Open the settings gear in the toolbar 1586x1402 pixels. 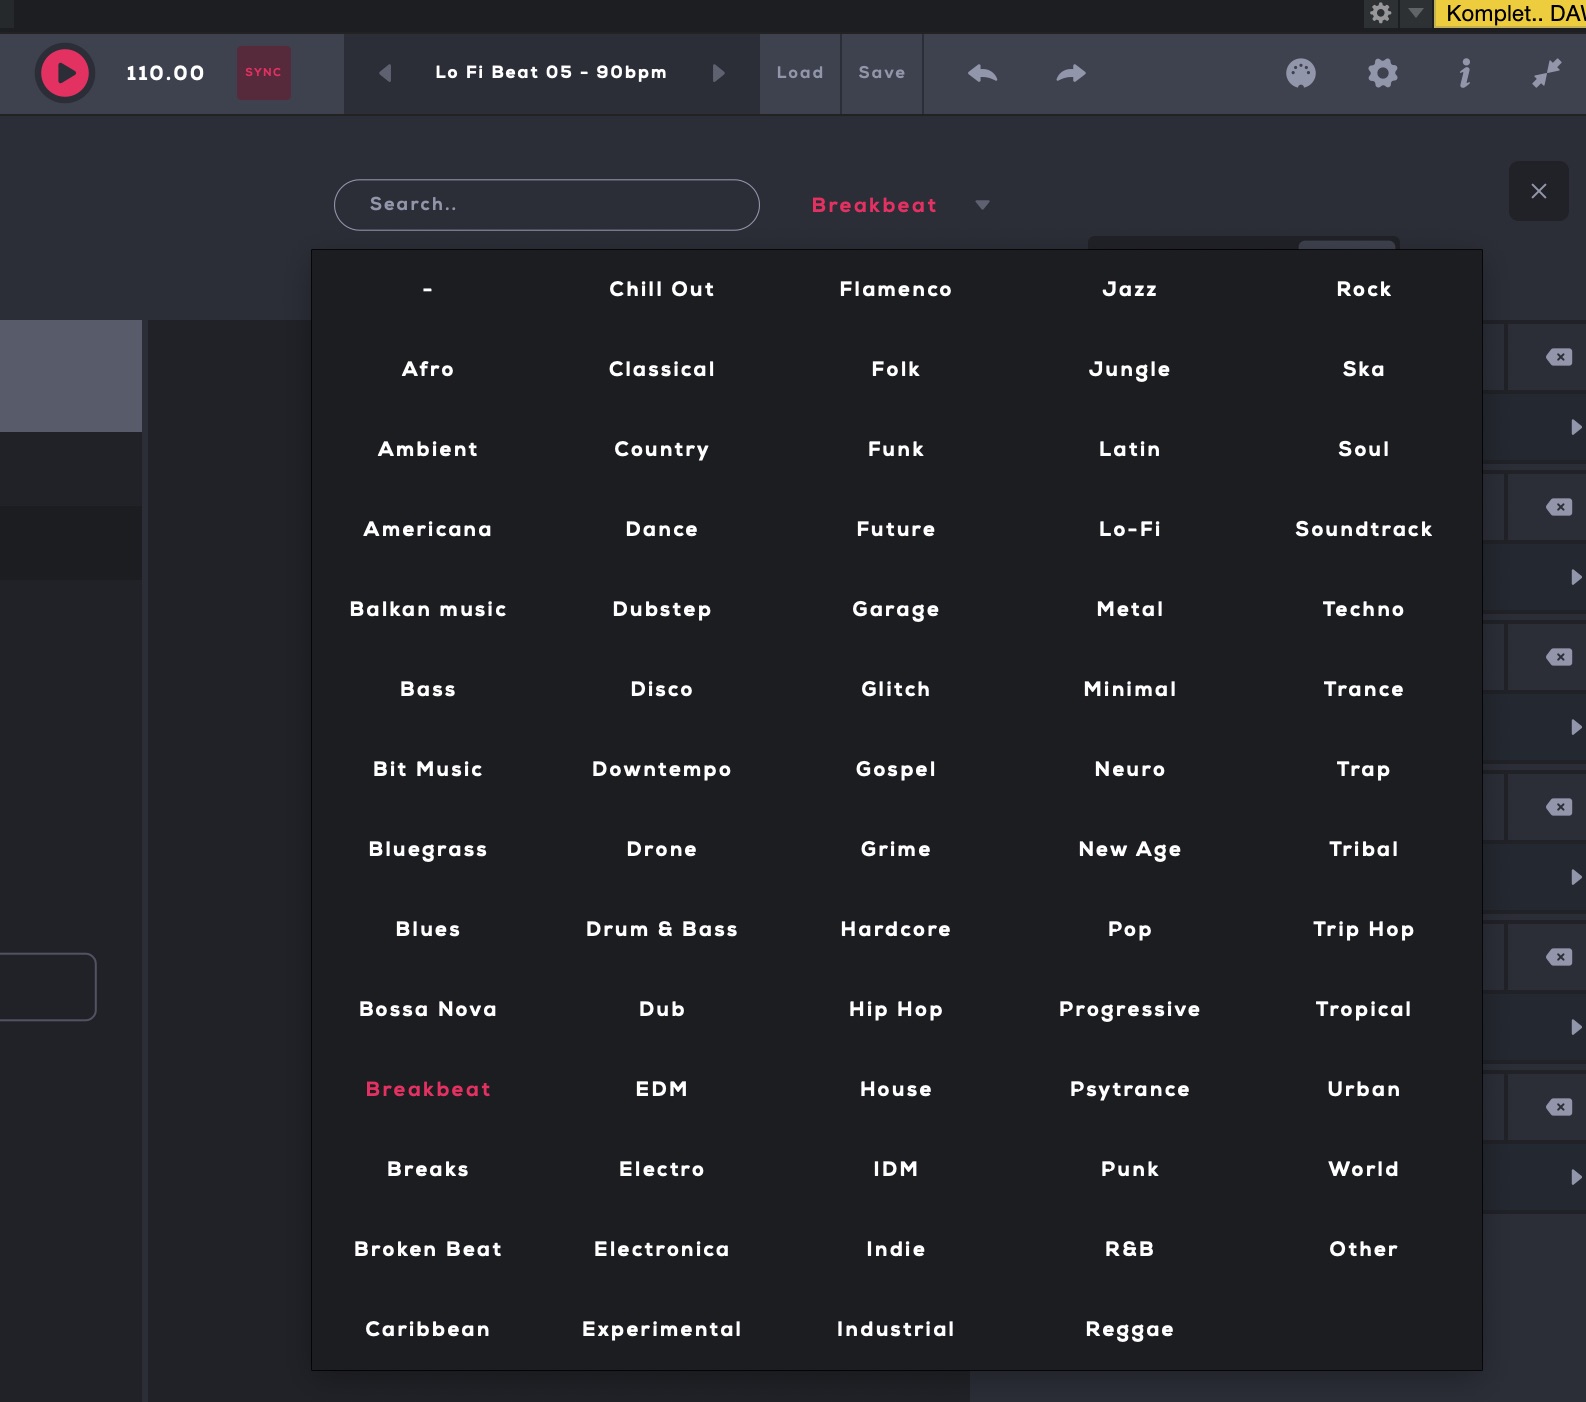(x=1382, y=73)
